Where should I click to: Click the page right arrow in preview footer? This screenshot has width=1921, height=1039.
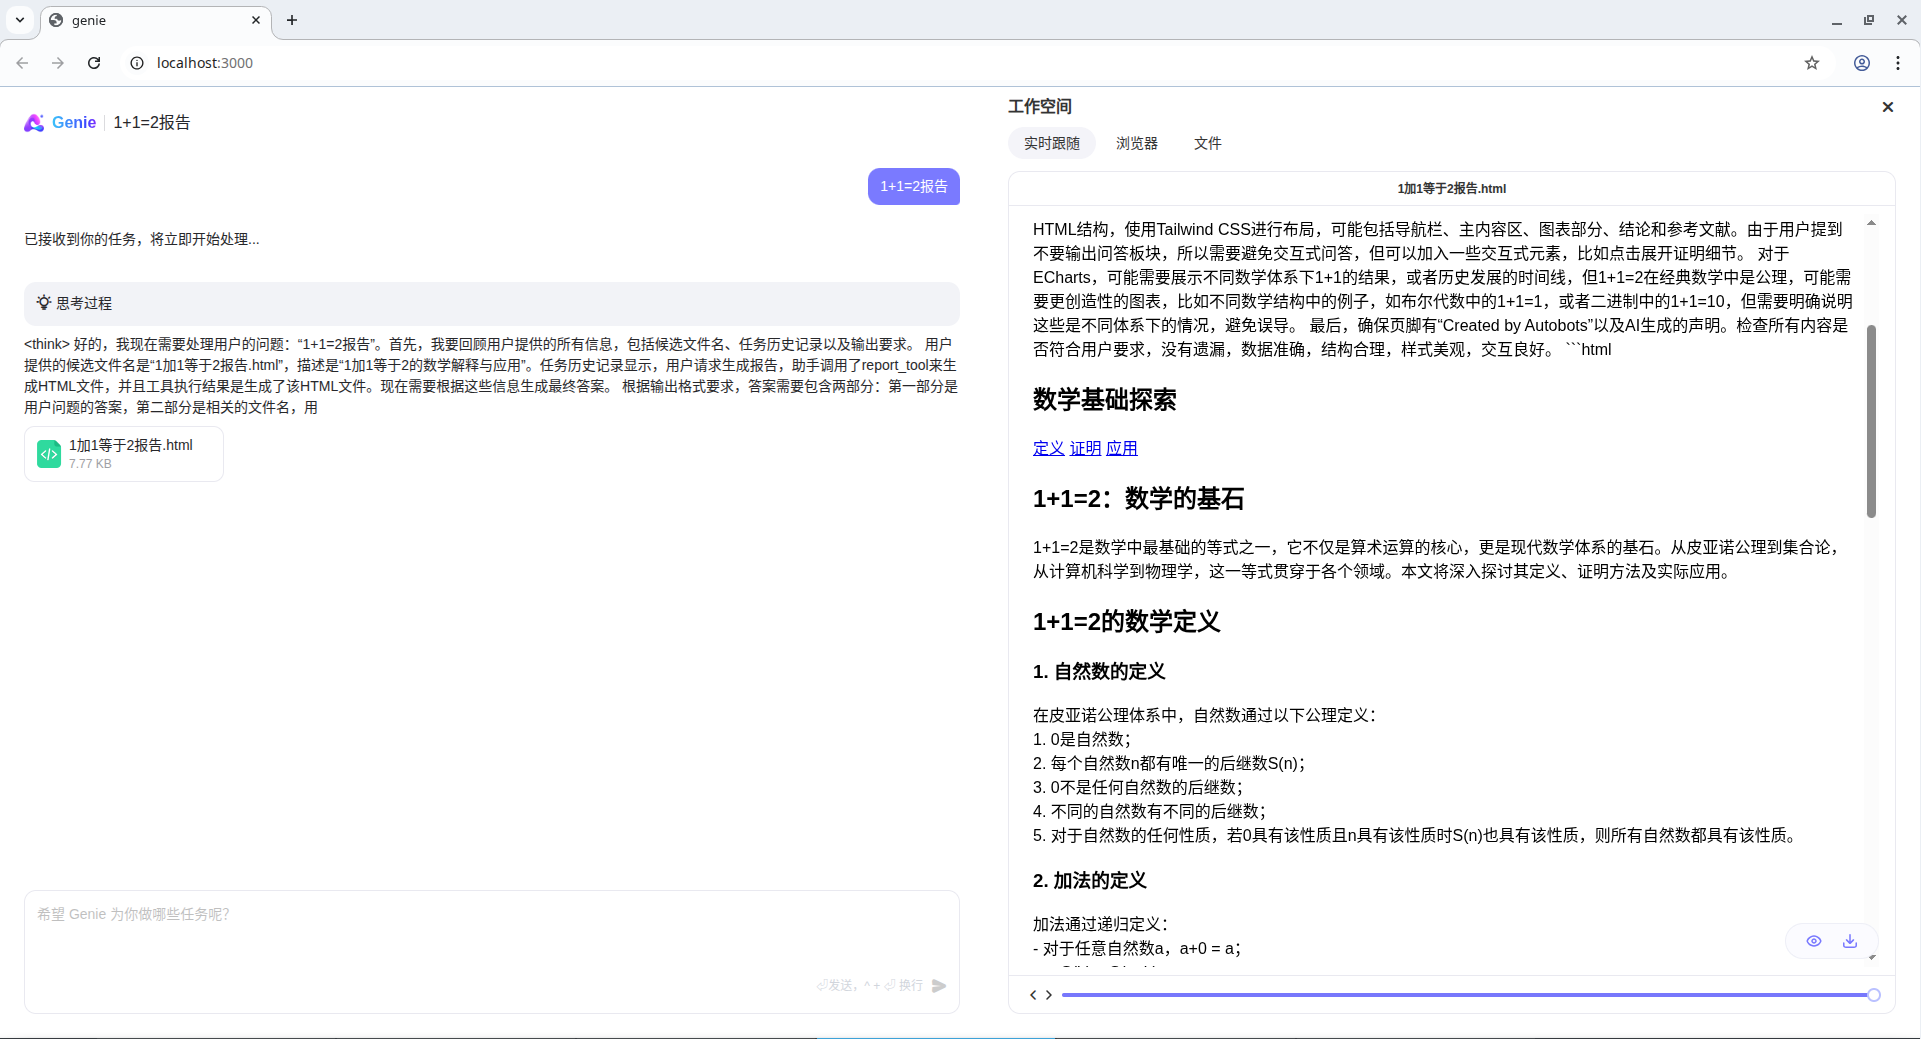1049,995
